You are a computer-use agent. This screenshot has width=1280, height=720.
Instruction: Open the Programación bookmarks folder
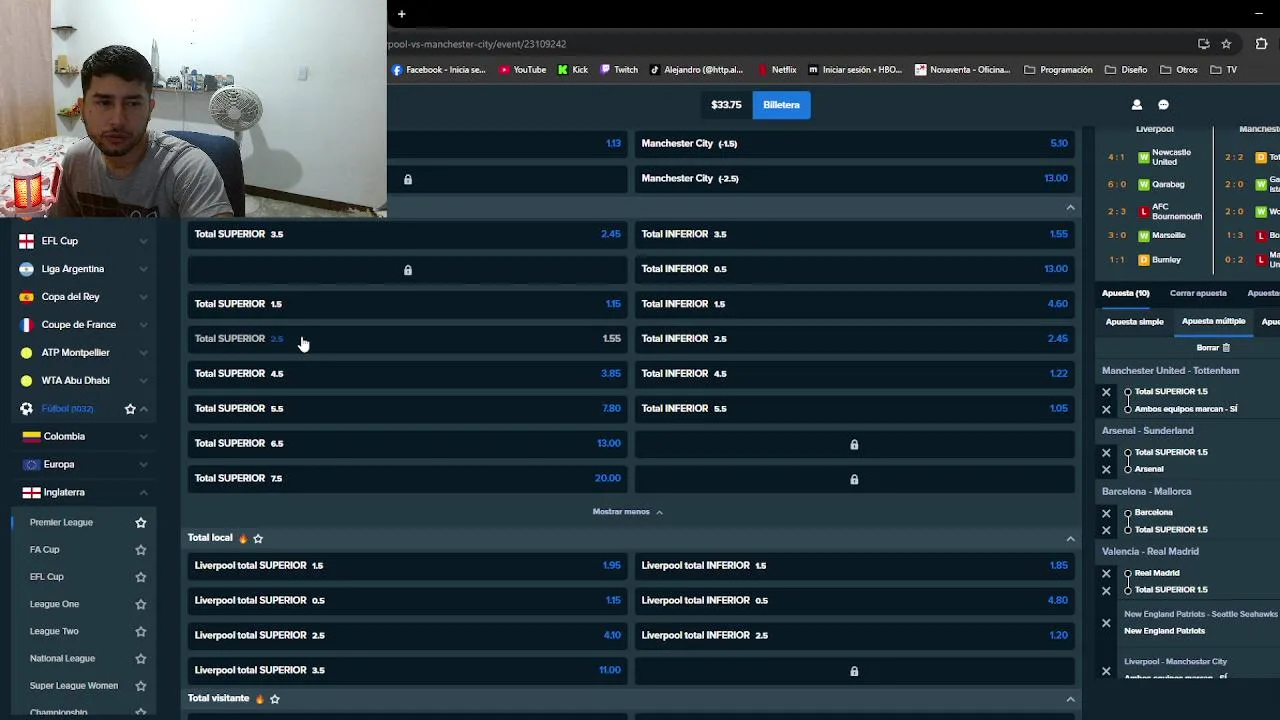pyautogui.click(x=1058, y=70)
